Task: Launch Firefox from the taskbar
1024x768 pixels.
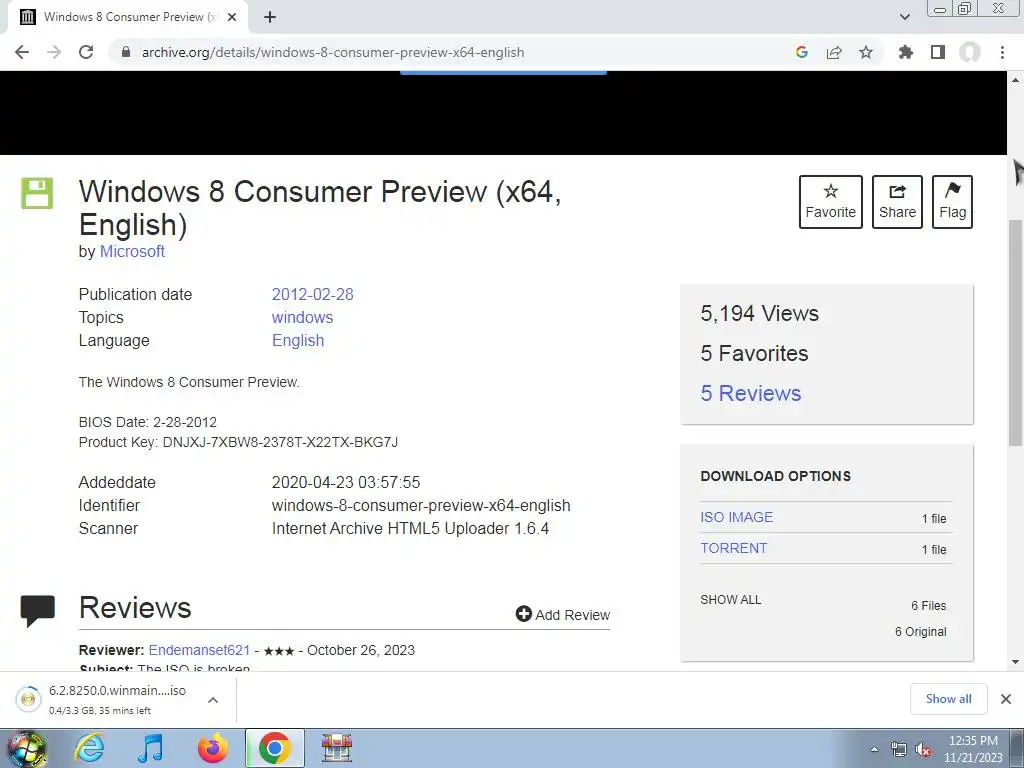Action: tap(213, 748)
